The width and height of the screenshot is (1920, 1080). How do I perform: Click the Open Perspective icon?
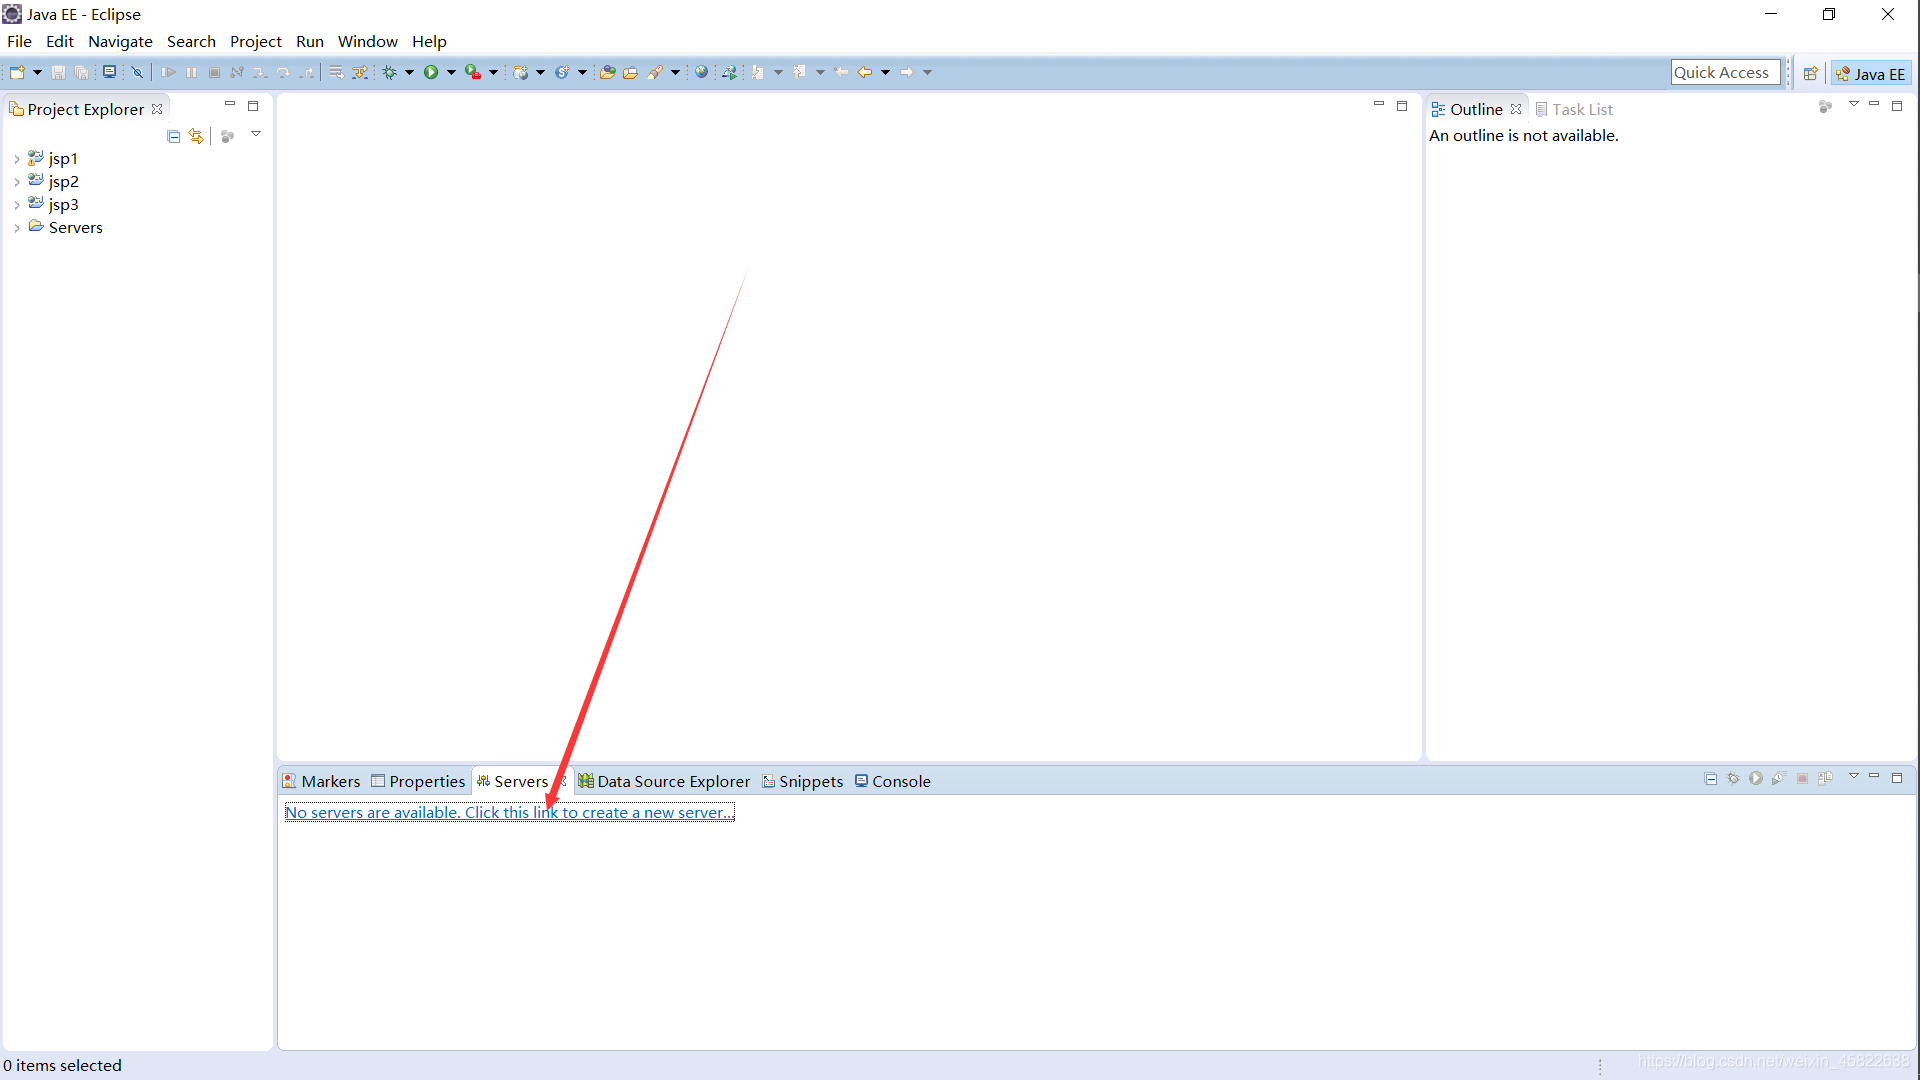(1810, 74)
